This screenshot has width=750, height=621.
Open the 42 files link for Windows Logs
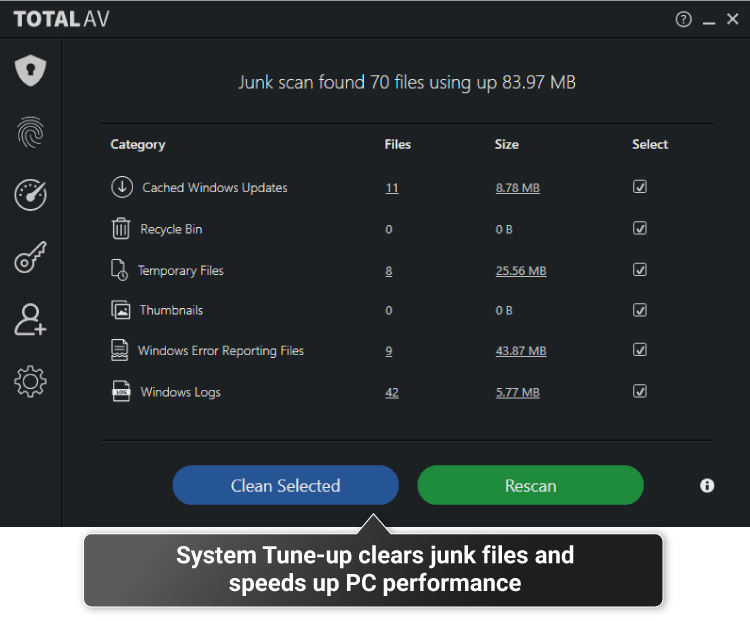coord(392,393)
